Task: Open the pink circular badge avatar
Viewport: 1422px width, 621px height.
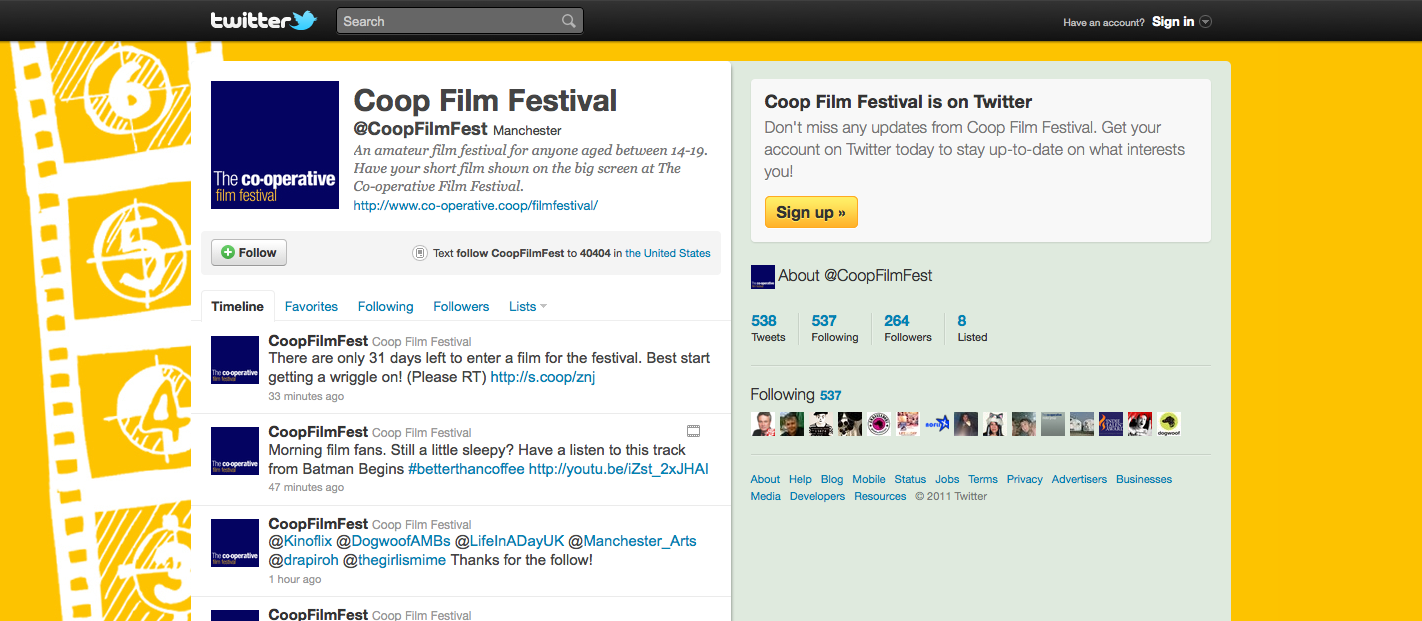Action: click(x=879, y=424)
